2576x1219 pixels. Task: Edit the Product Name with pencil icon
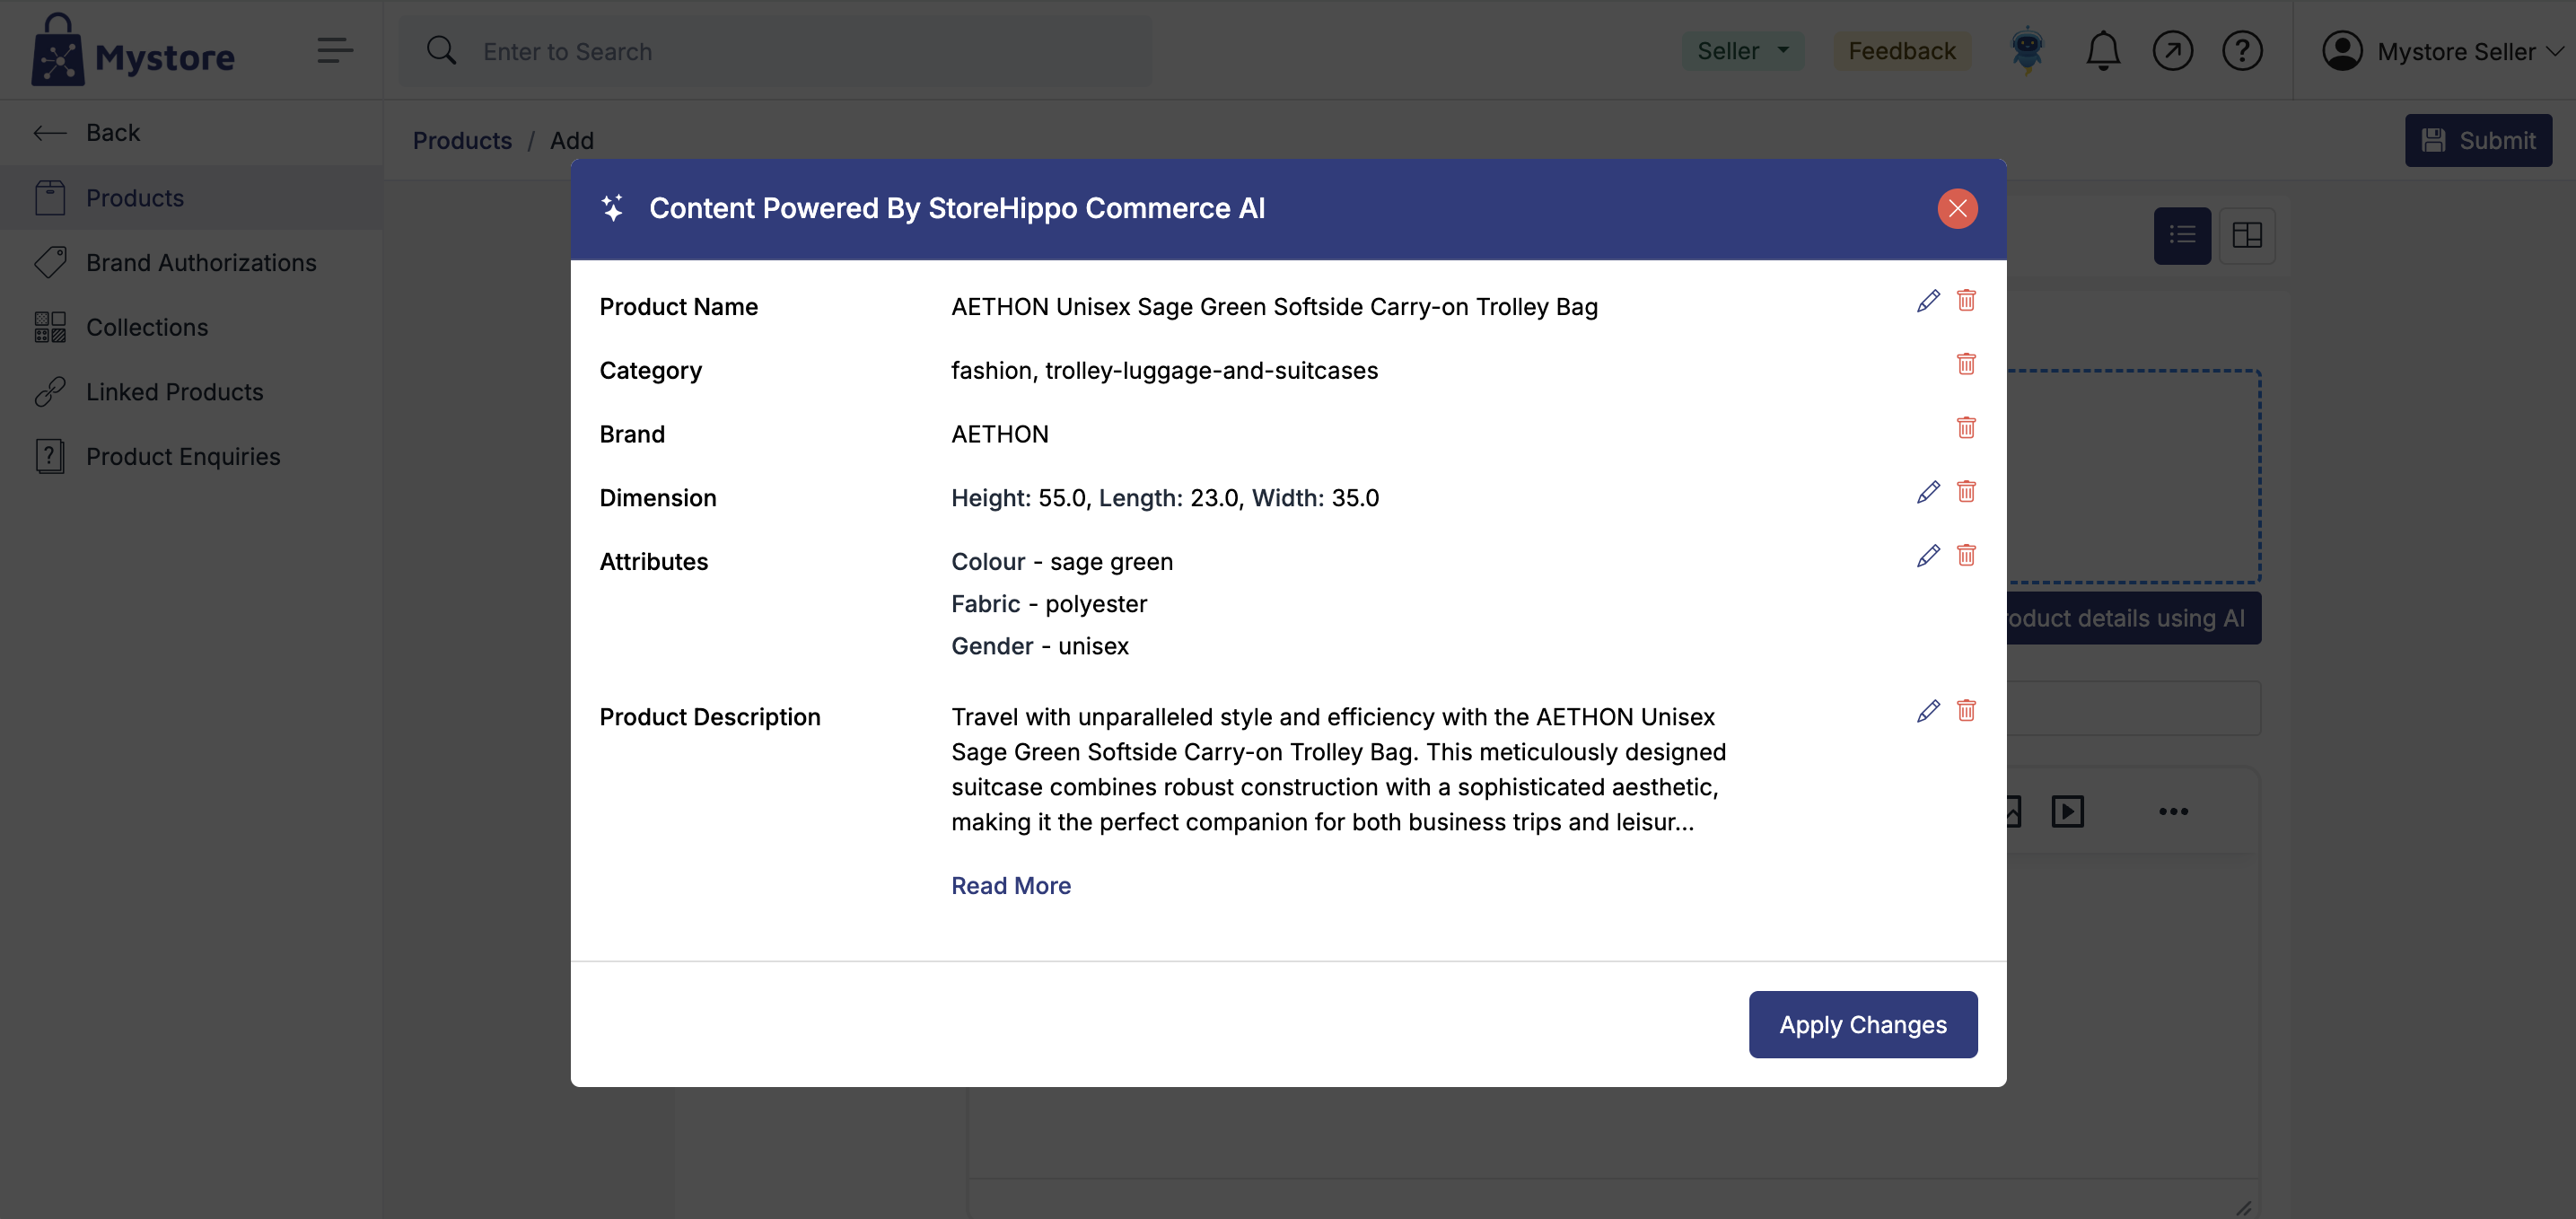1928,301
